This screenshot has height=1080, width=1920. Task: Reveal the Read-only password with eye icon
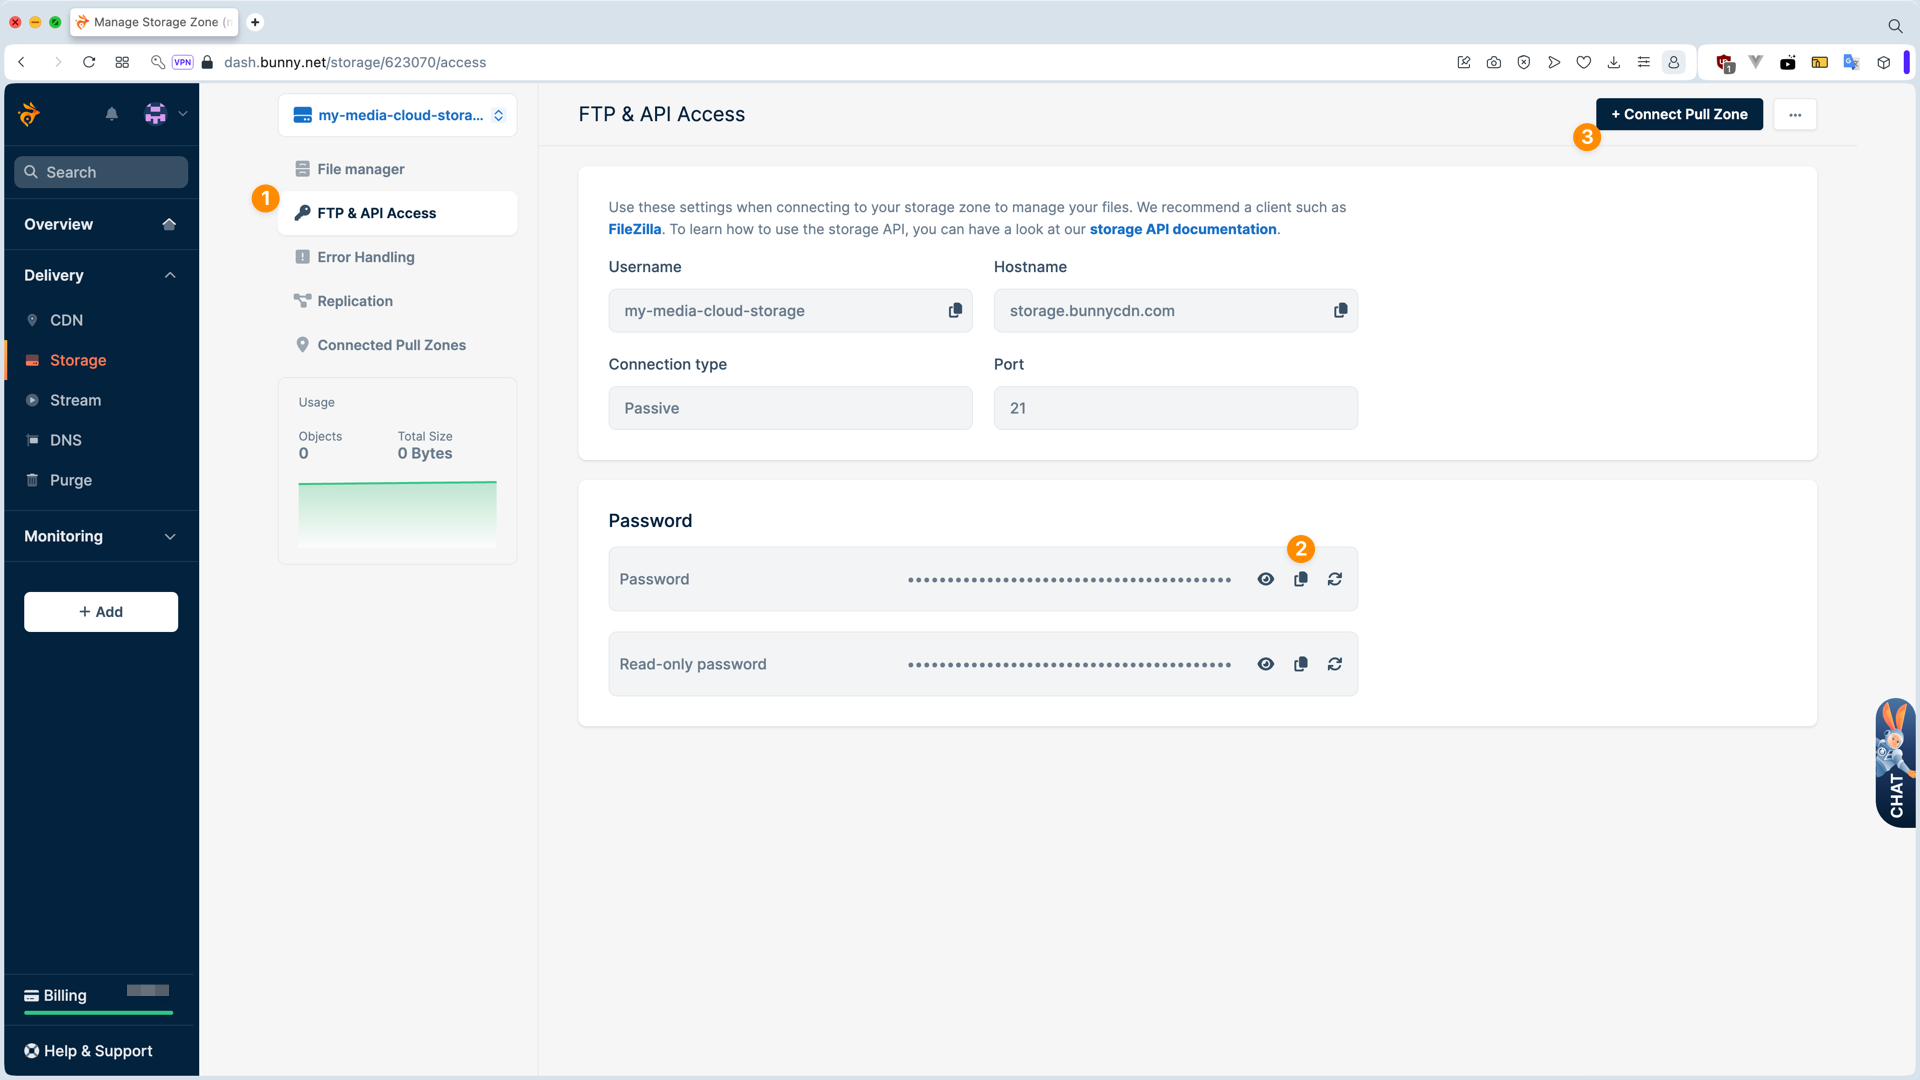pos(1265,665)
